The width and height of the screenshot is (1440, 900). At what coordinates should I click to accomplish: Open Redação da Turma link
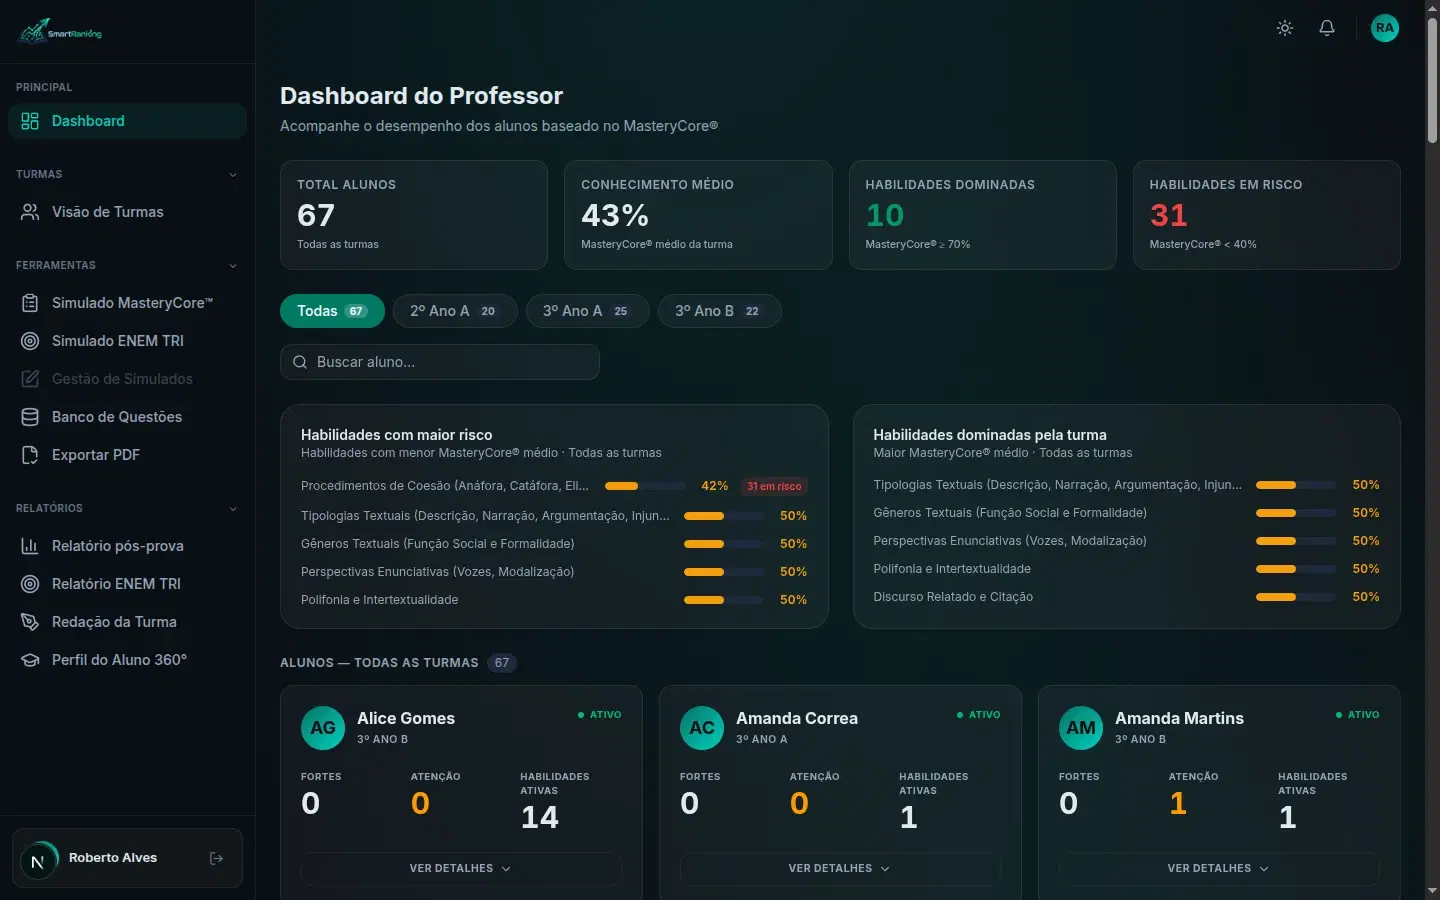[127, 622]
